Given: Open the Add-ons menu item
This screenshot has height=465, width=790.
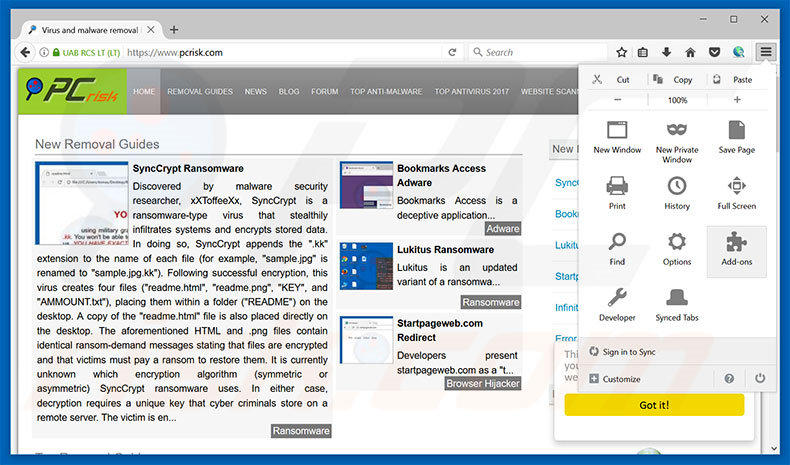Looking at the screenshot, I should point(736,251).
